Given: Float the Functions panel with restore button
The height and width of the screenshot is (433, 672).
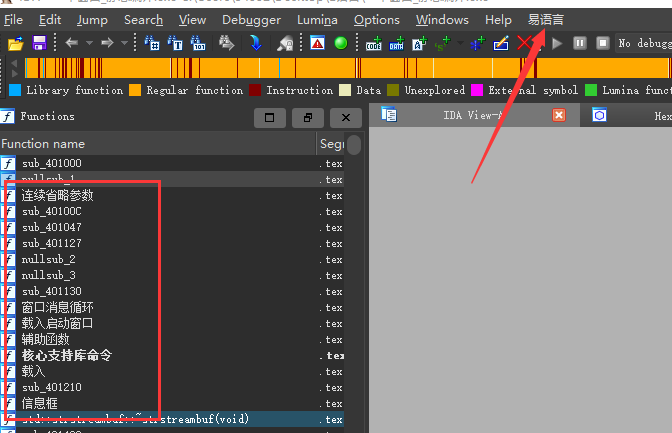Looking at the screenshot, I should point(308,117).
